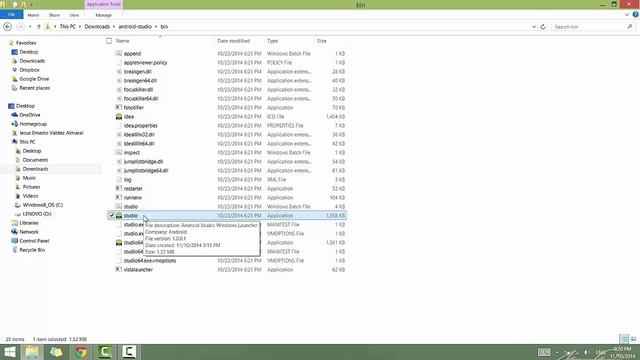Select the inspect batch file
The width and height of the screenshot is (640, 360).
pyautogui.click(x=131, y=153)
